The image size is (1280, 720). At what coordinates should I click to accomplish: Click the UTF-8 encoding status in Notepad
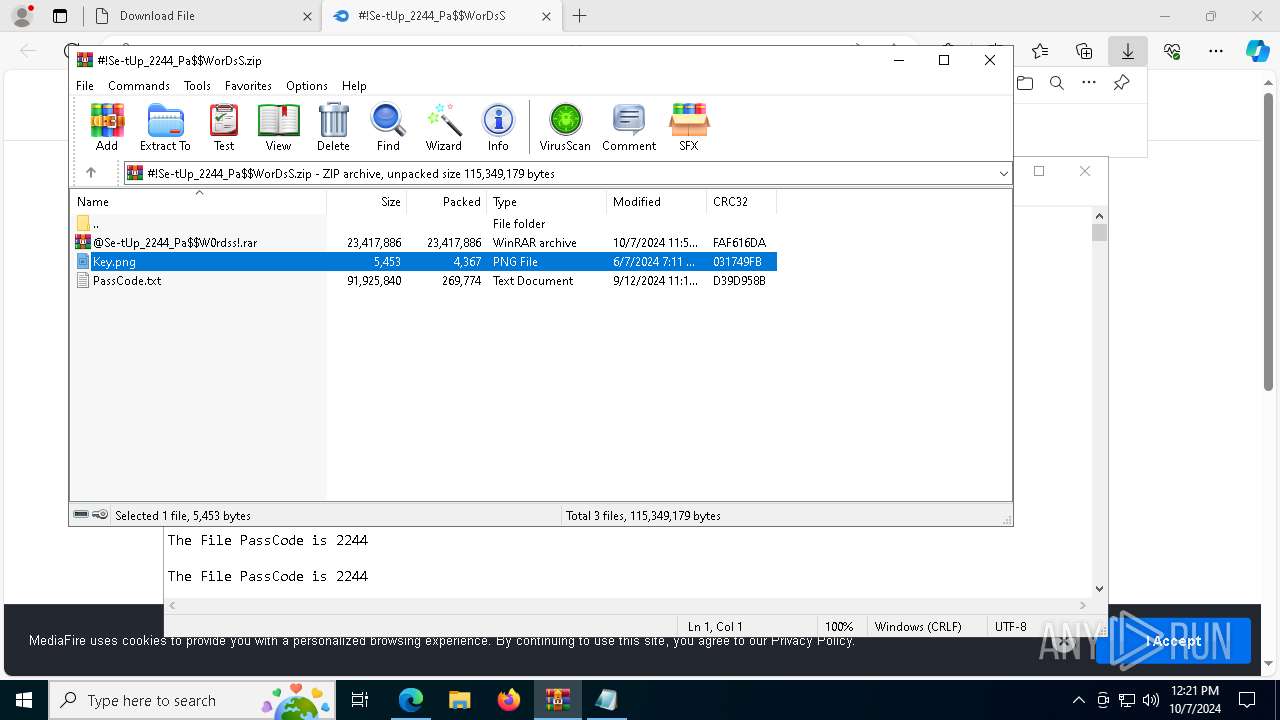[x=1010, y=627]
